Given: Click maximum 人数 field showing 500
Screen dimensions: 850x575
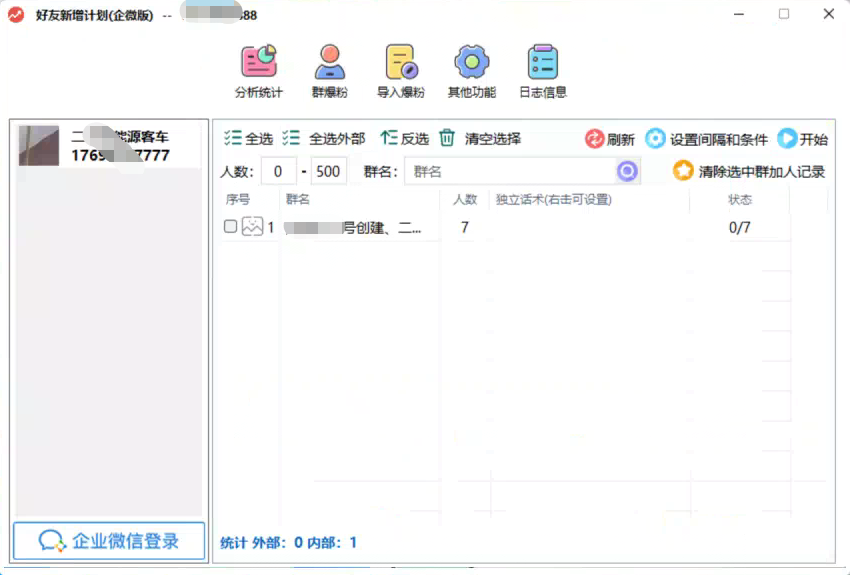Looking at the screenshot, I should [x=329, y=171].
